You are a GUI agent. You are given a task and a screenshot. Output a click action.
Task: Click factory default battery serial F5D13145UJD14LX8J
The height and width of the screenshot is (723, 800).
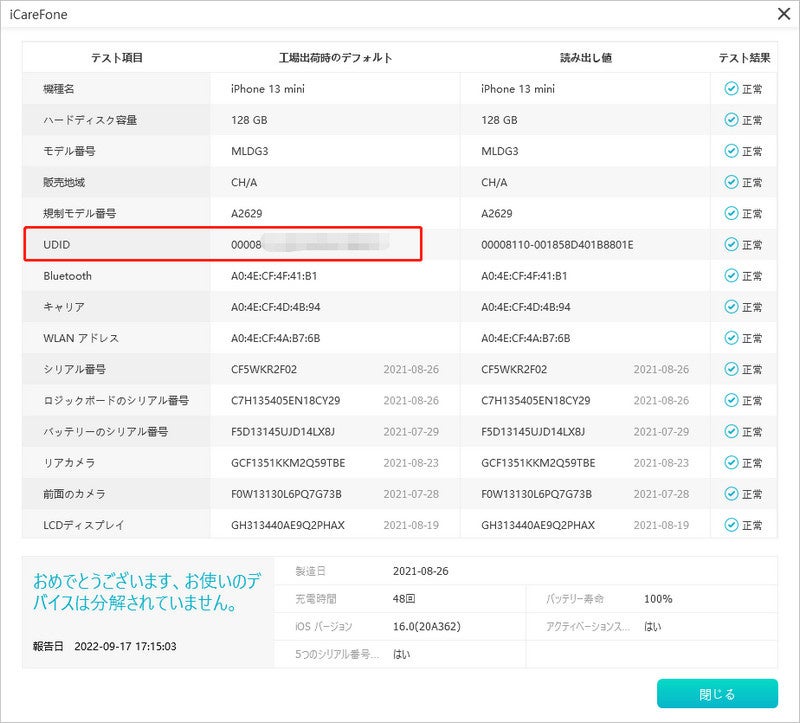coord(283,432)
